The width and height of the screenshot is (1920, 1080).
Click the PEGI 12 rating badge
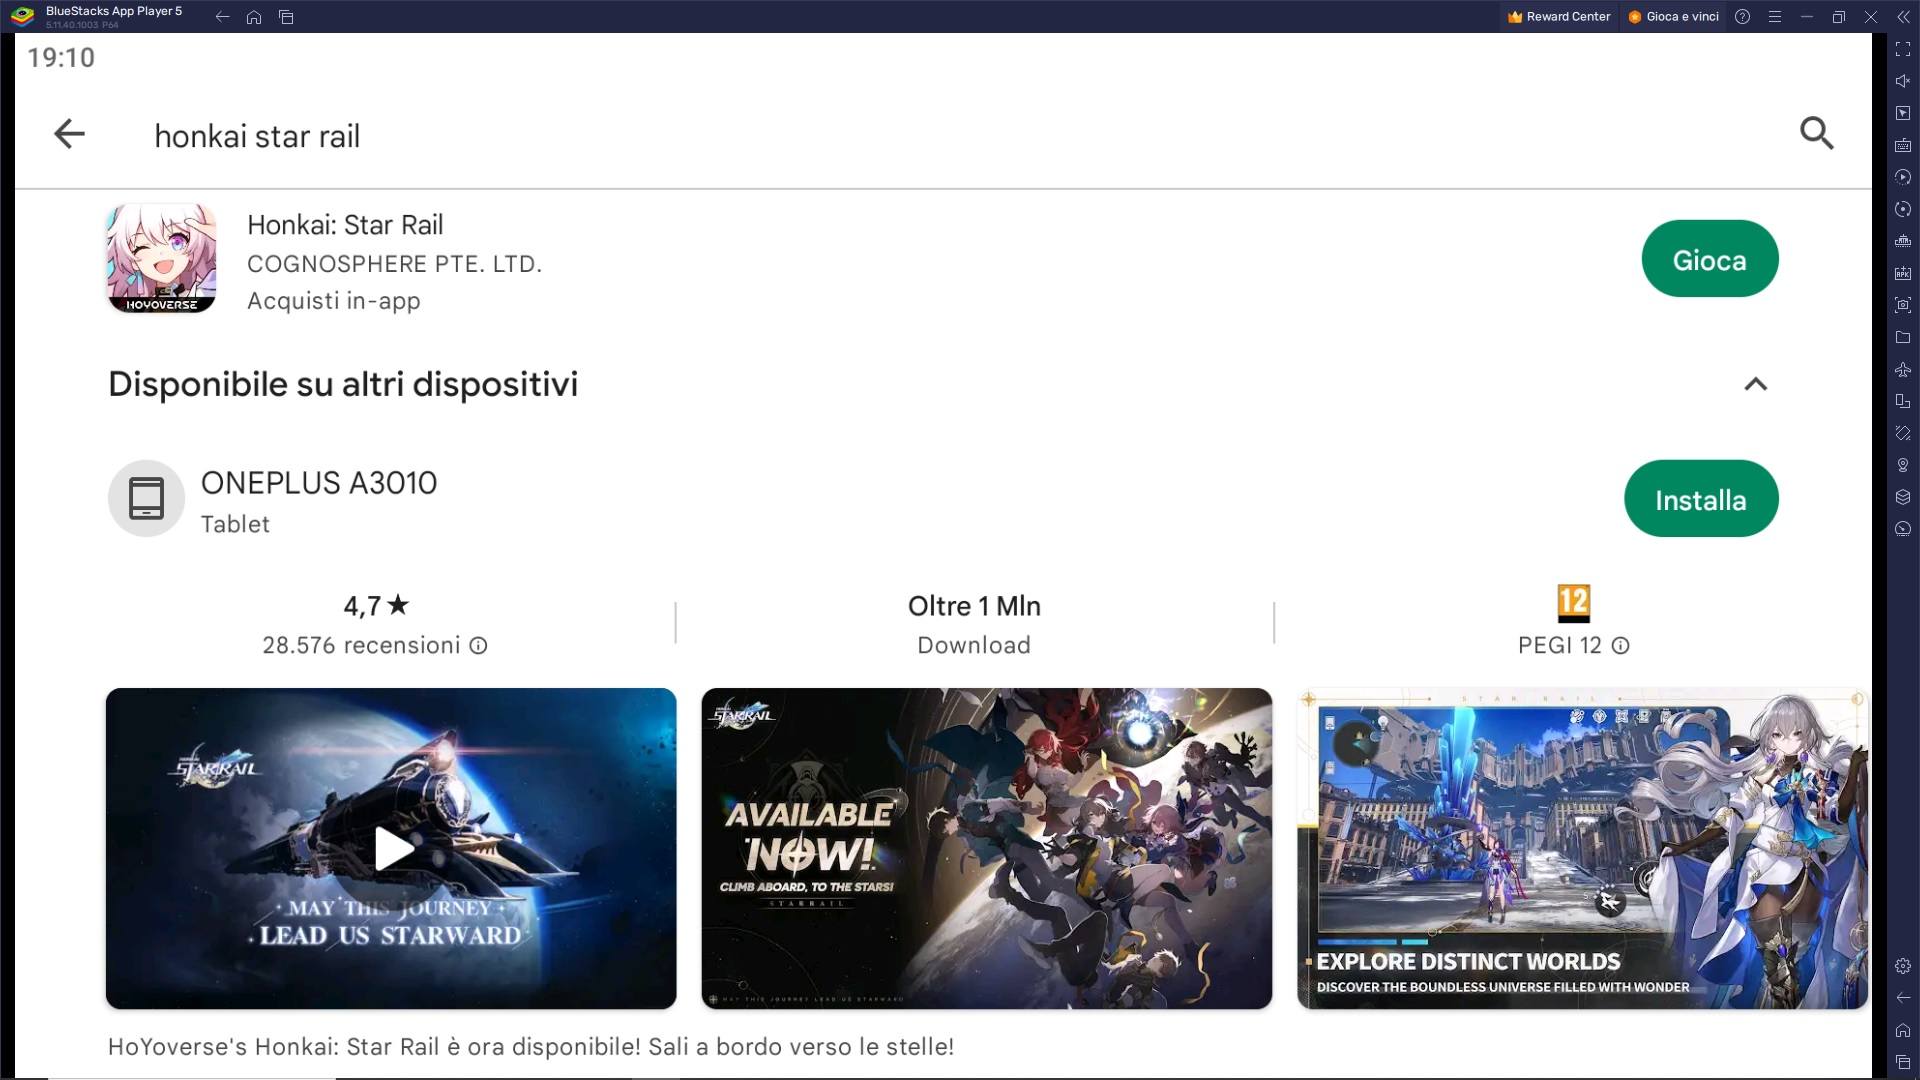(x=1574, y=603)
